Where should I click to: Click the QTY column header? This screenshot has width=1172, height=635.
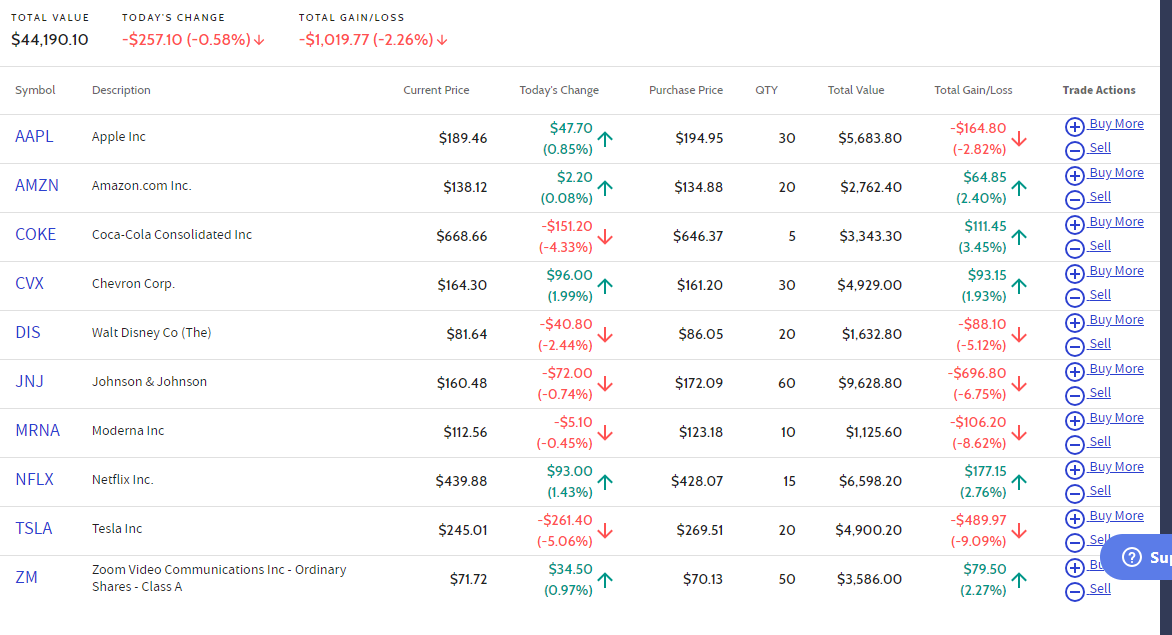[x=766, y=90]
